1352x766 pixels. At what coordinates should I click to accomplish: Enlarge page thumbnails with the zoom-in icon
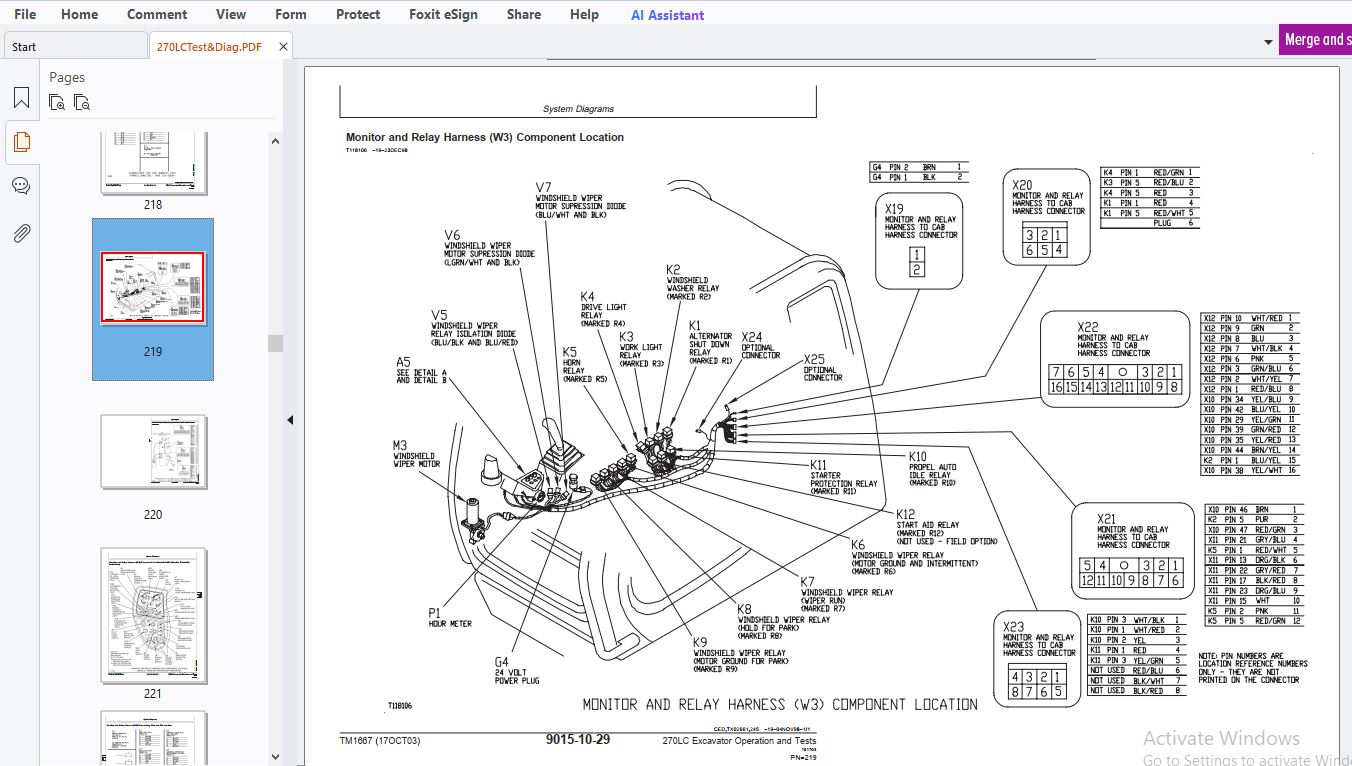pos(57,102)
